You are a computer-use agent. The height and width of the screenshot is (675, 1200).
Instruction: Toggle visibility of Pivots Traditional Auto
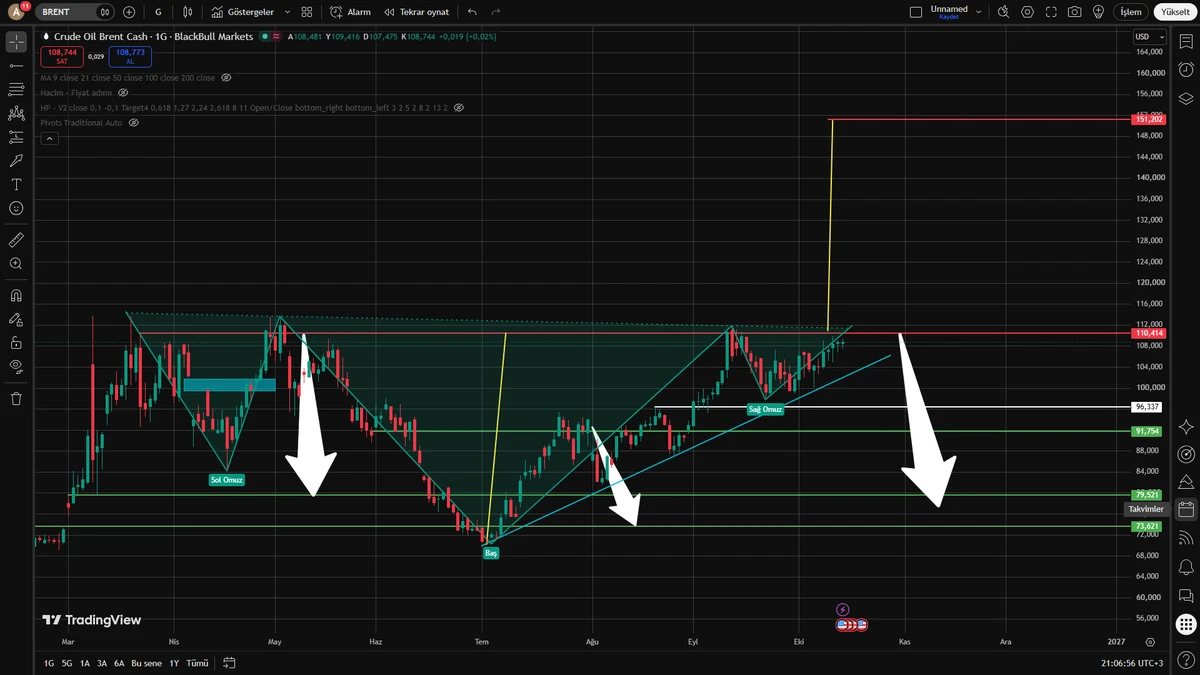point(133,122)
